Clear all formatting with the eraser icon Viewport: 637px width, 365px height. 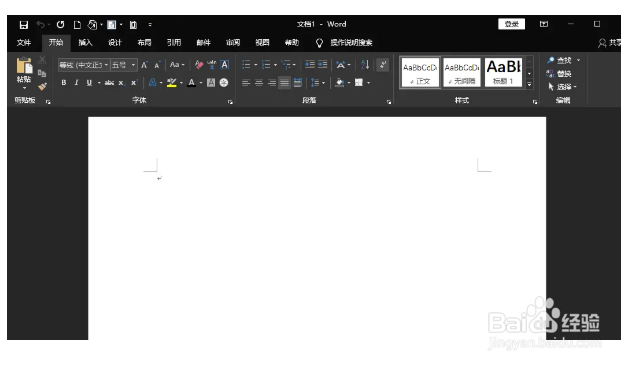(199, 65)
